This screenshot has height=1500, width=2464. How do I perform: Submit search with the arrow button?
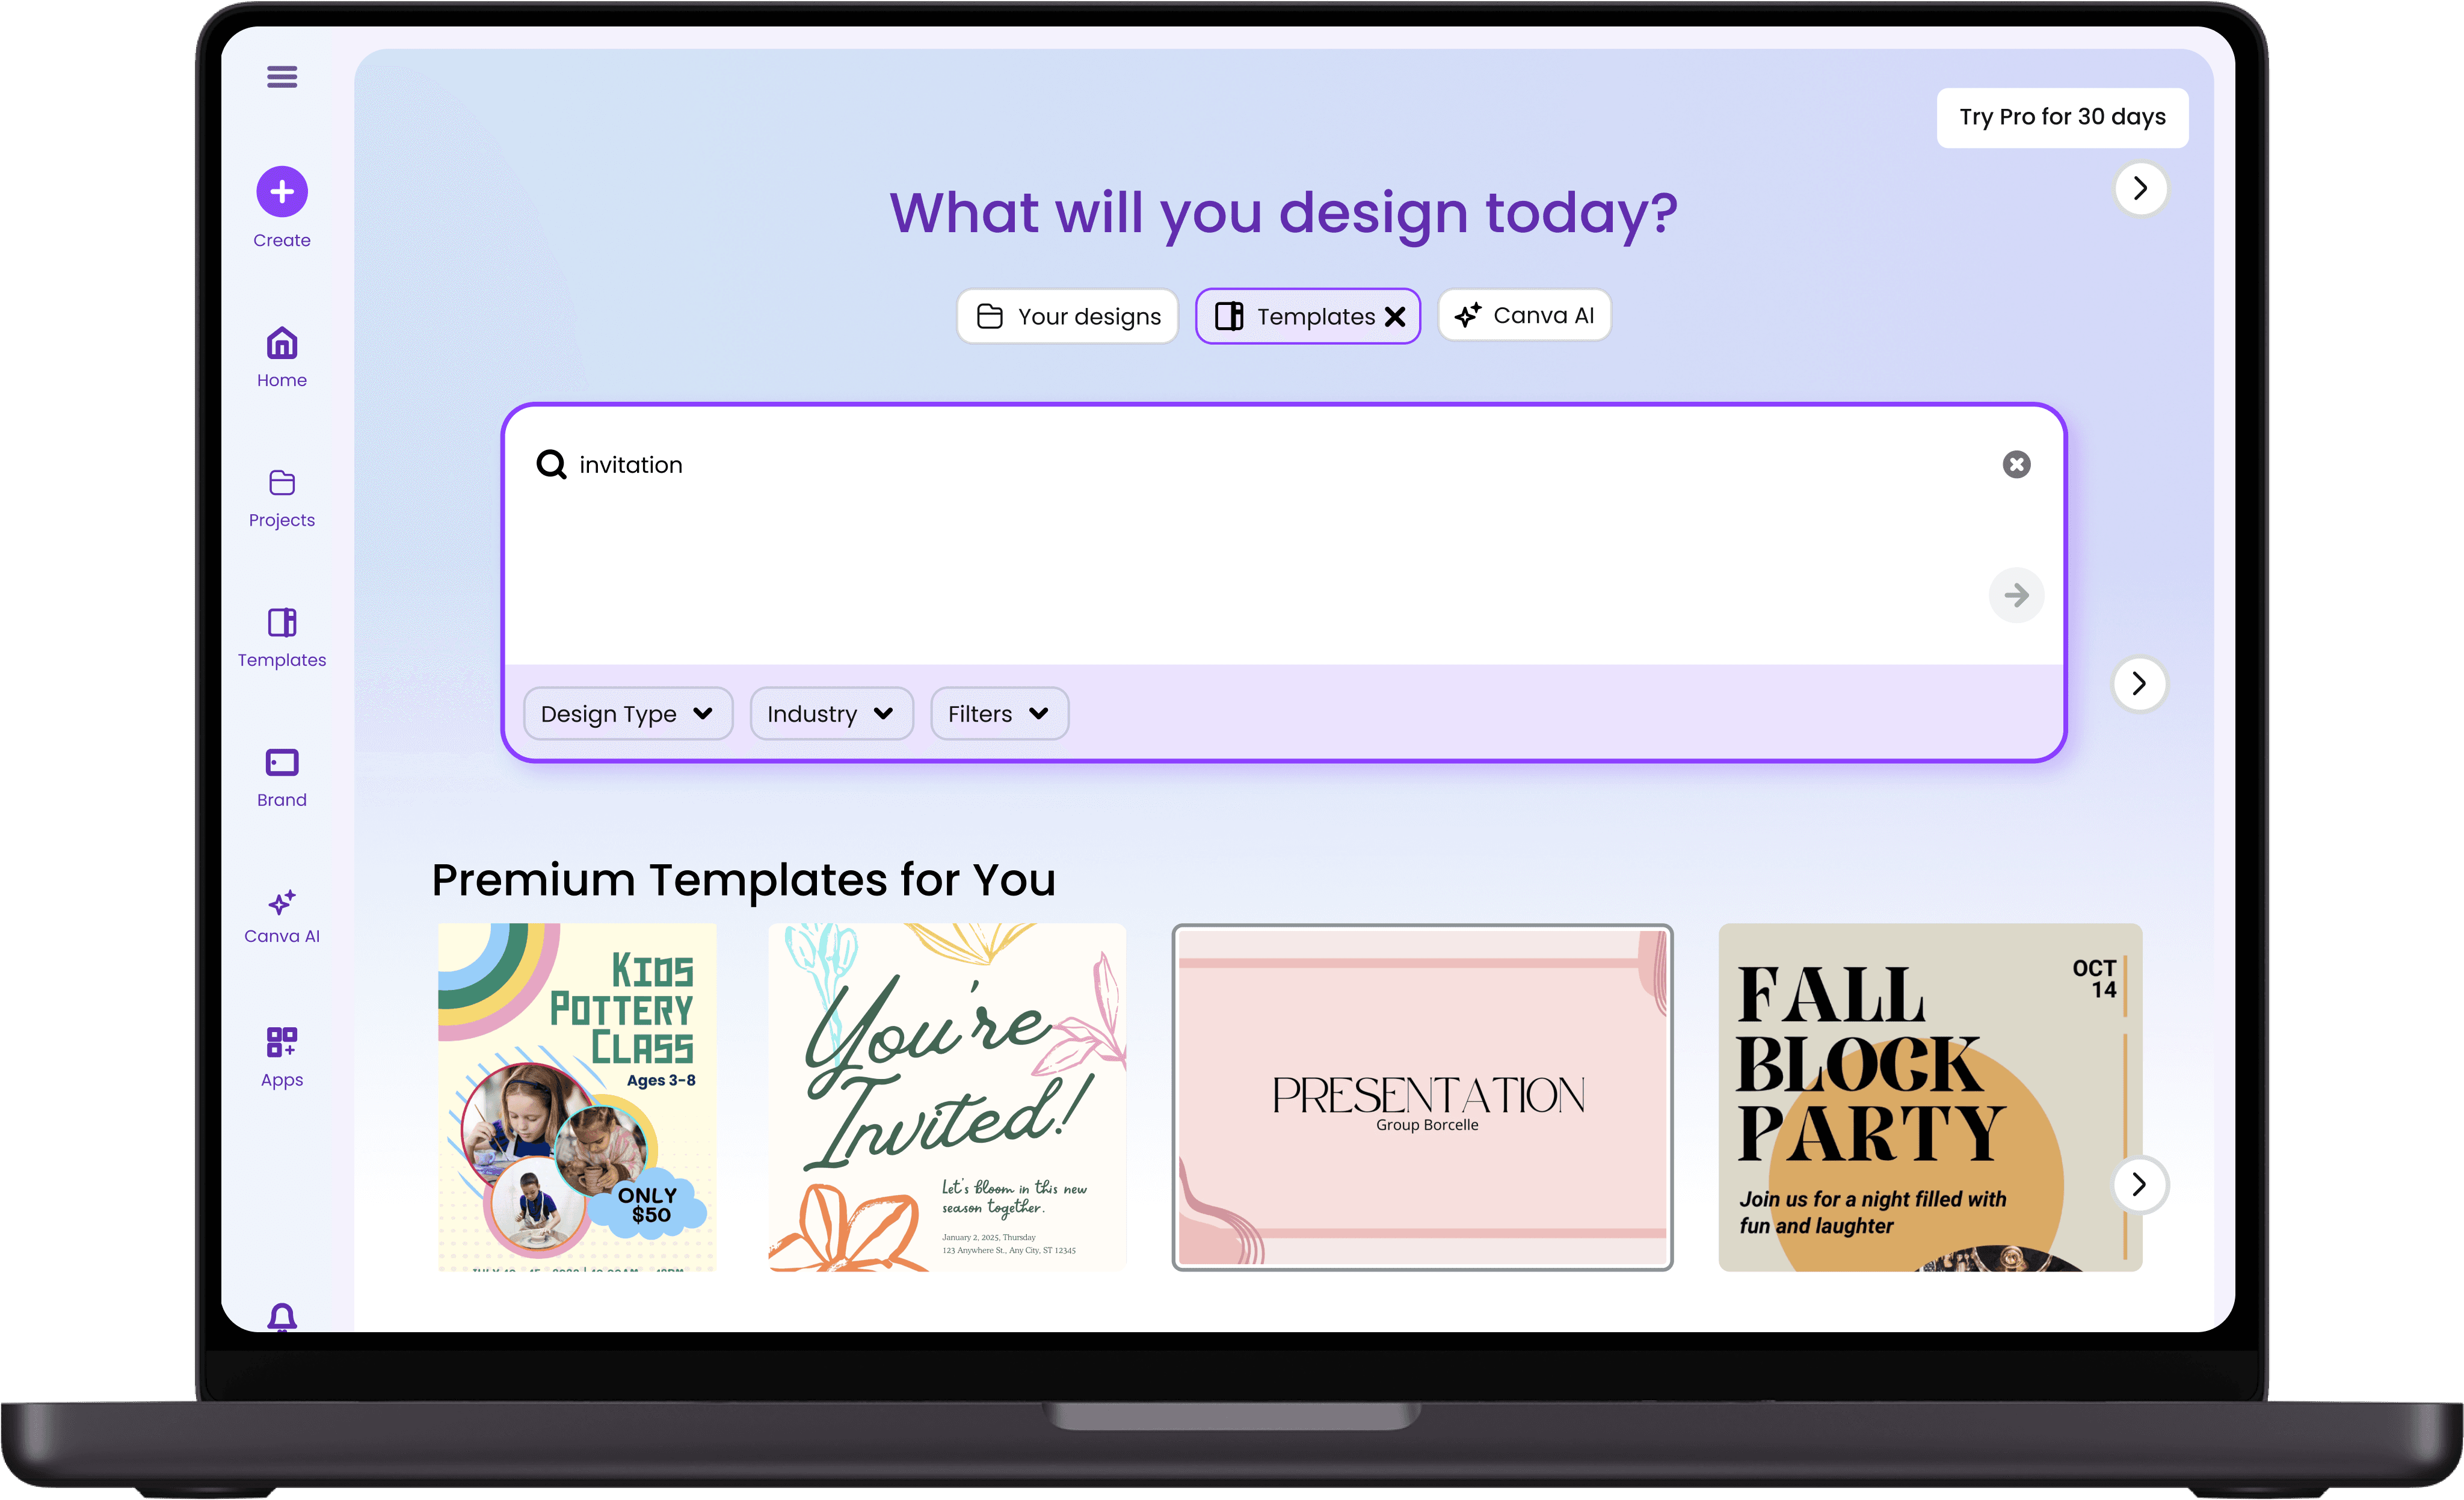point(2016,596)
